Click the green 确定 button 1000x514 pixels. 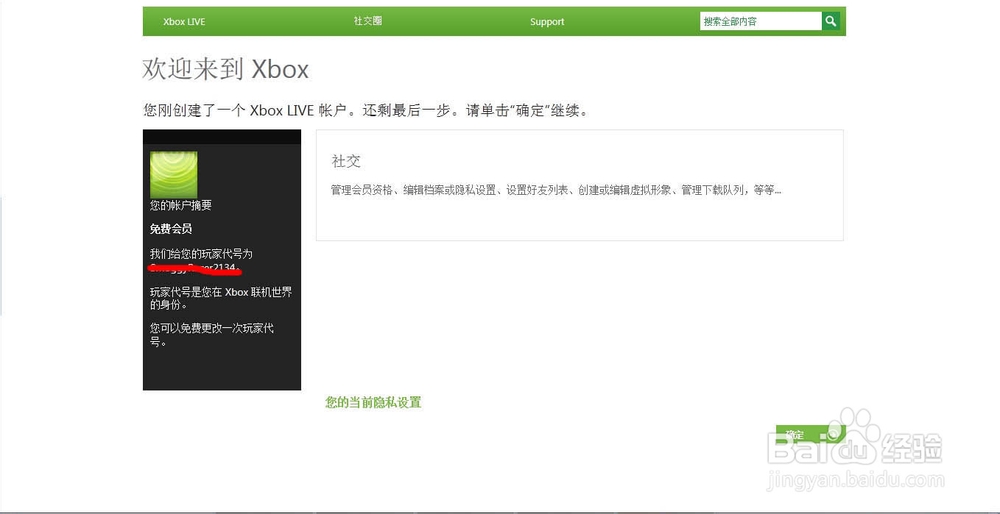coord(810,434)
